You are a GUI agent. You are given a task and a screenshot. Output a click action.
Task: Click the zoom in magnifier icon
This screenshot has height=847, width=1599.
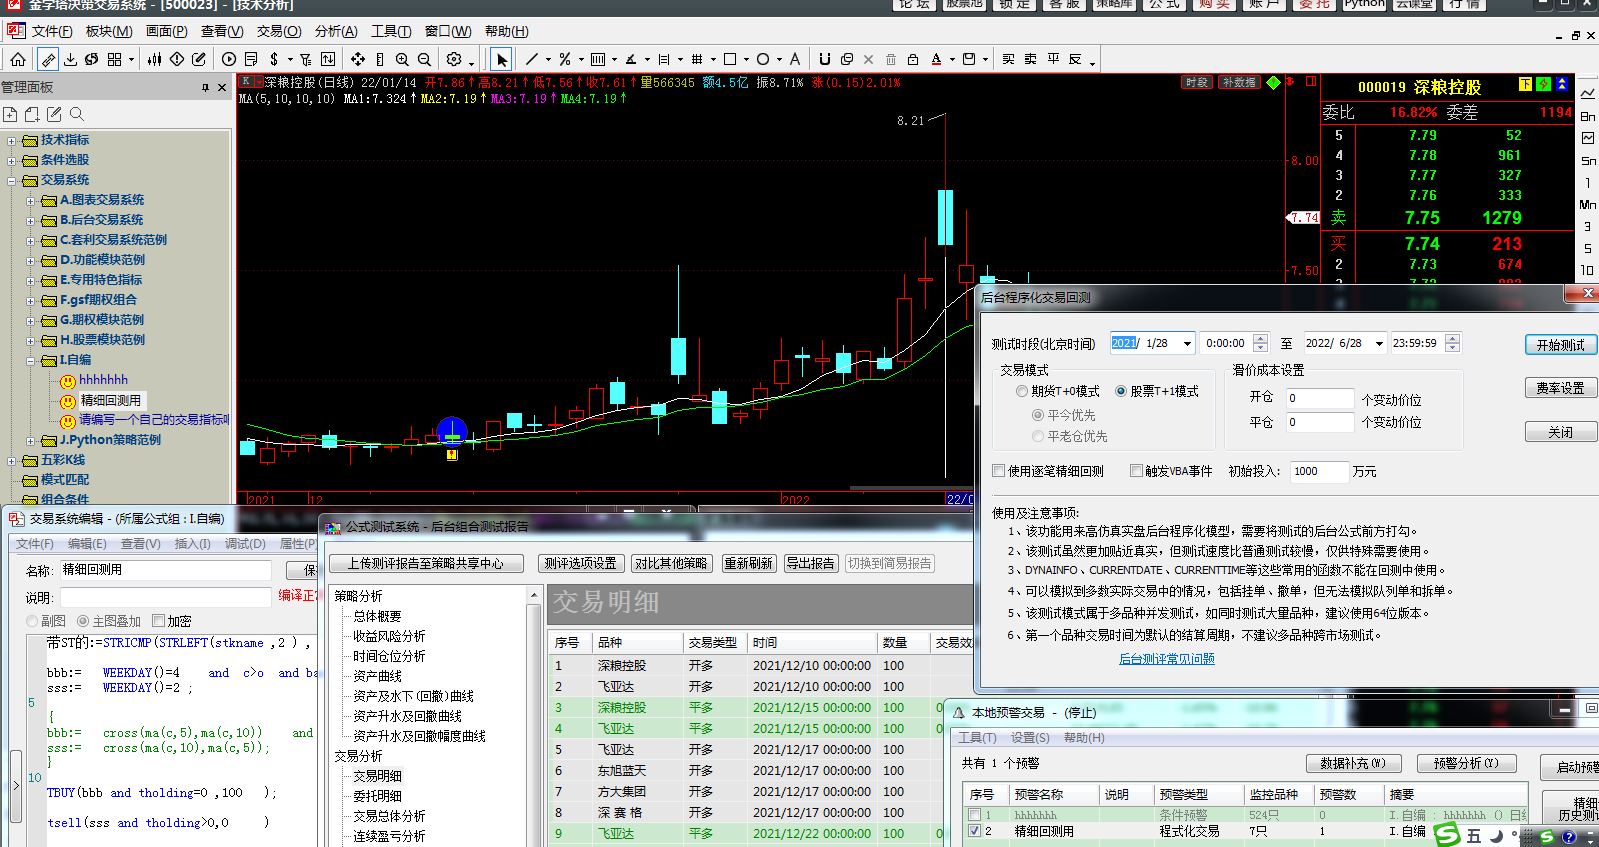[x=402, y=59]
